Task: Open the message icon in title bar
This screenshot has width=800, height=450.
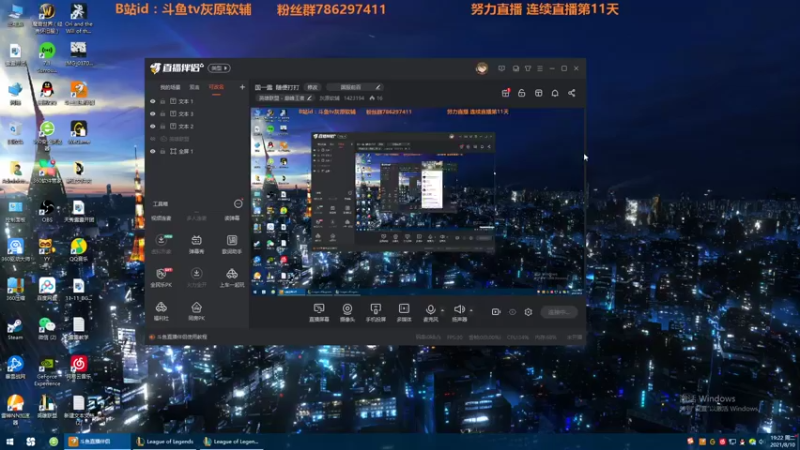Action: click(502, 68)
